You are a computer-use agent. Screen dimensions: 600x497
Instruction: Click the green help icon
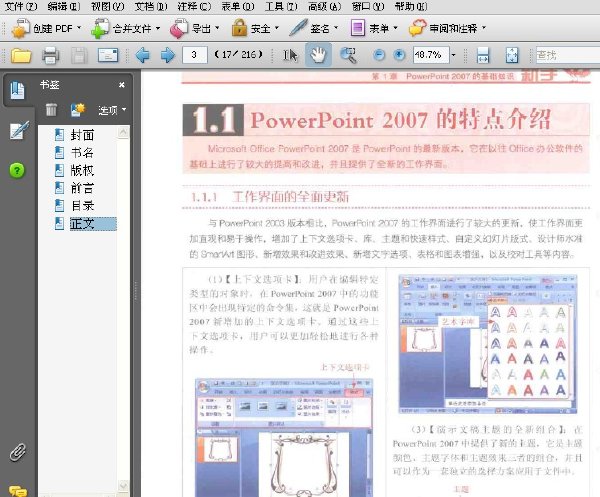tap(17, 170)
